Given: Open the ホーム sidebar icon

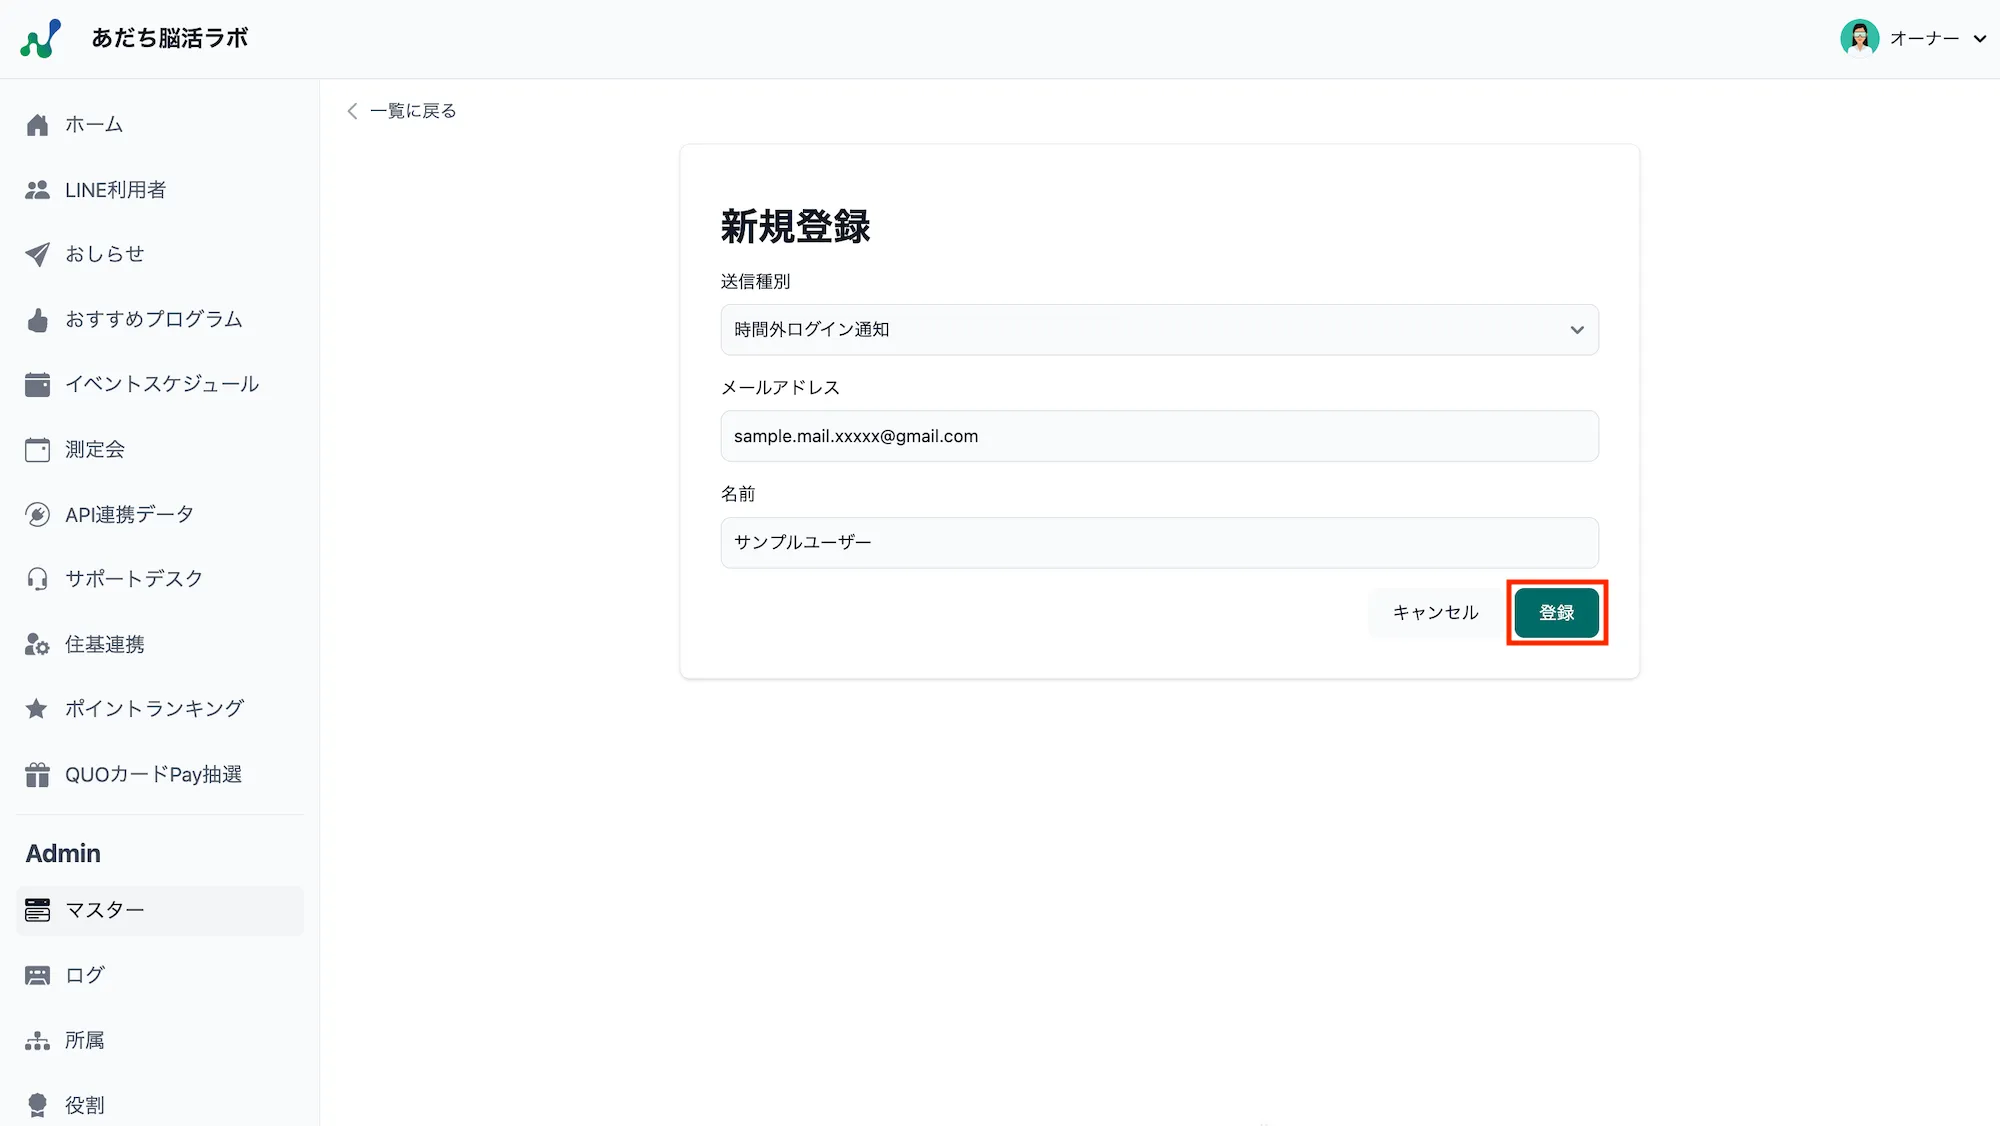Looking at the screenshot, I should (x=37, y=124).
